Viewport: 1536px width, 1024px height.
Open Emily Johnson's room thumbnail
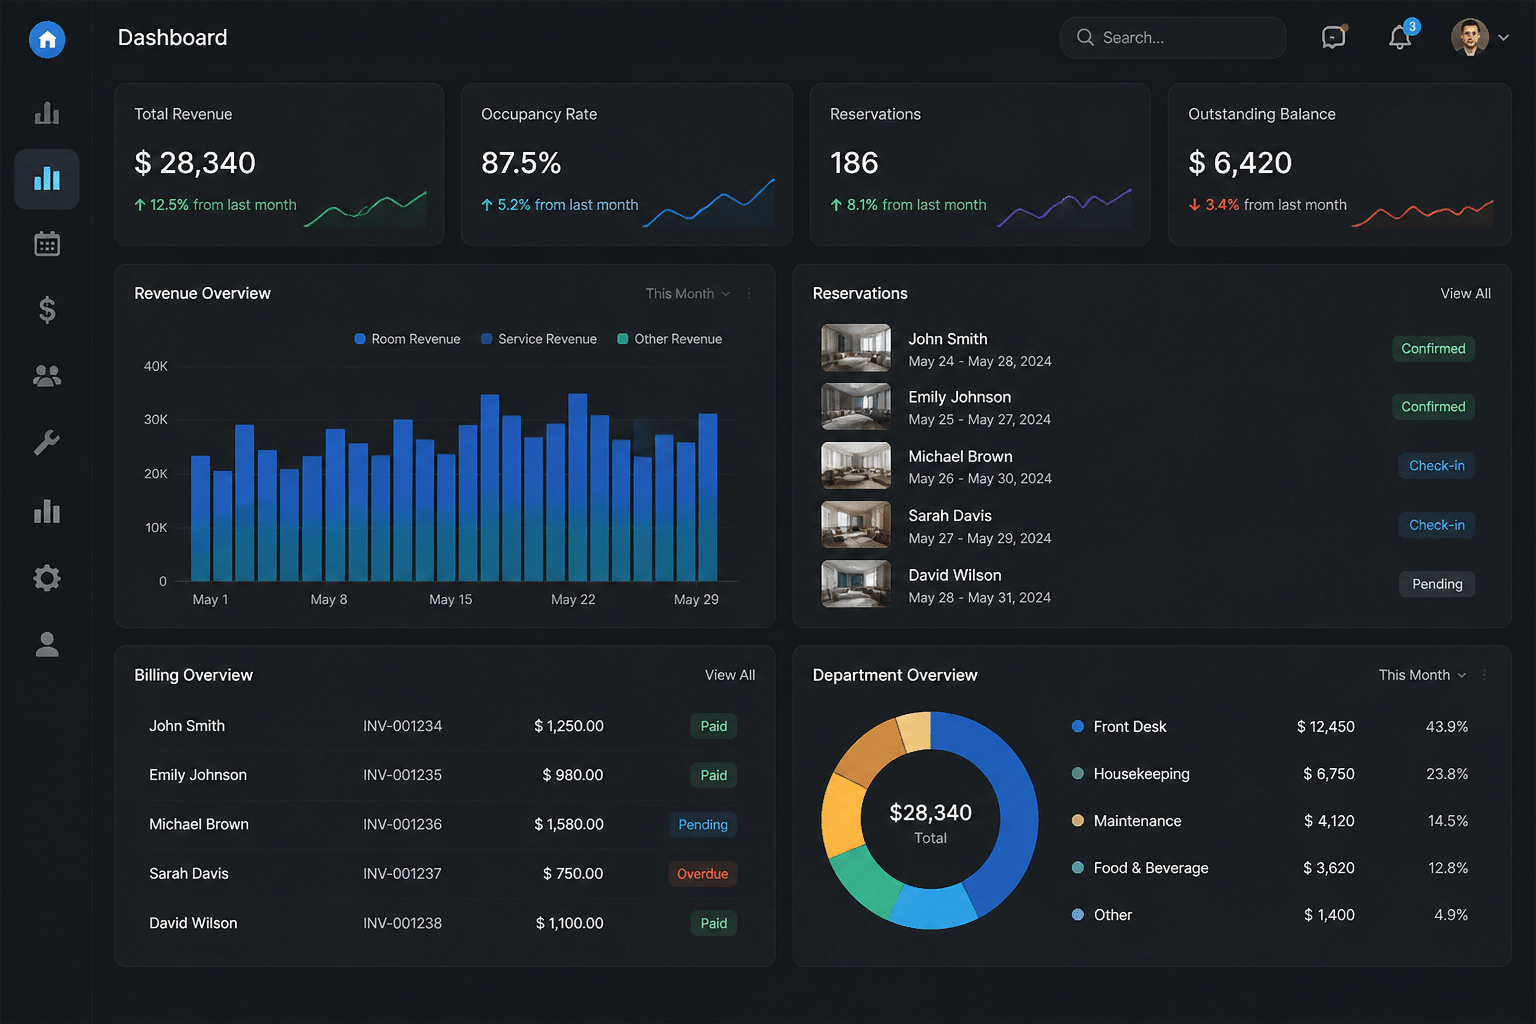[856, 407]
